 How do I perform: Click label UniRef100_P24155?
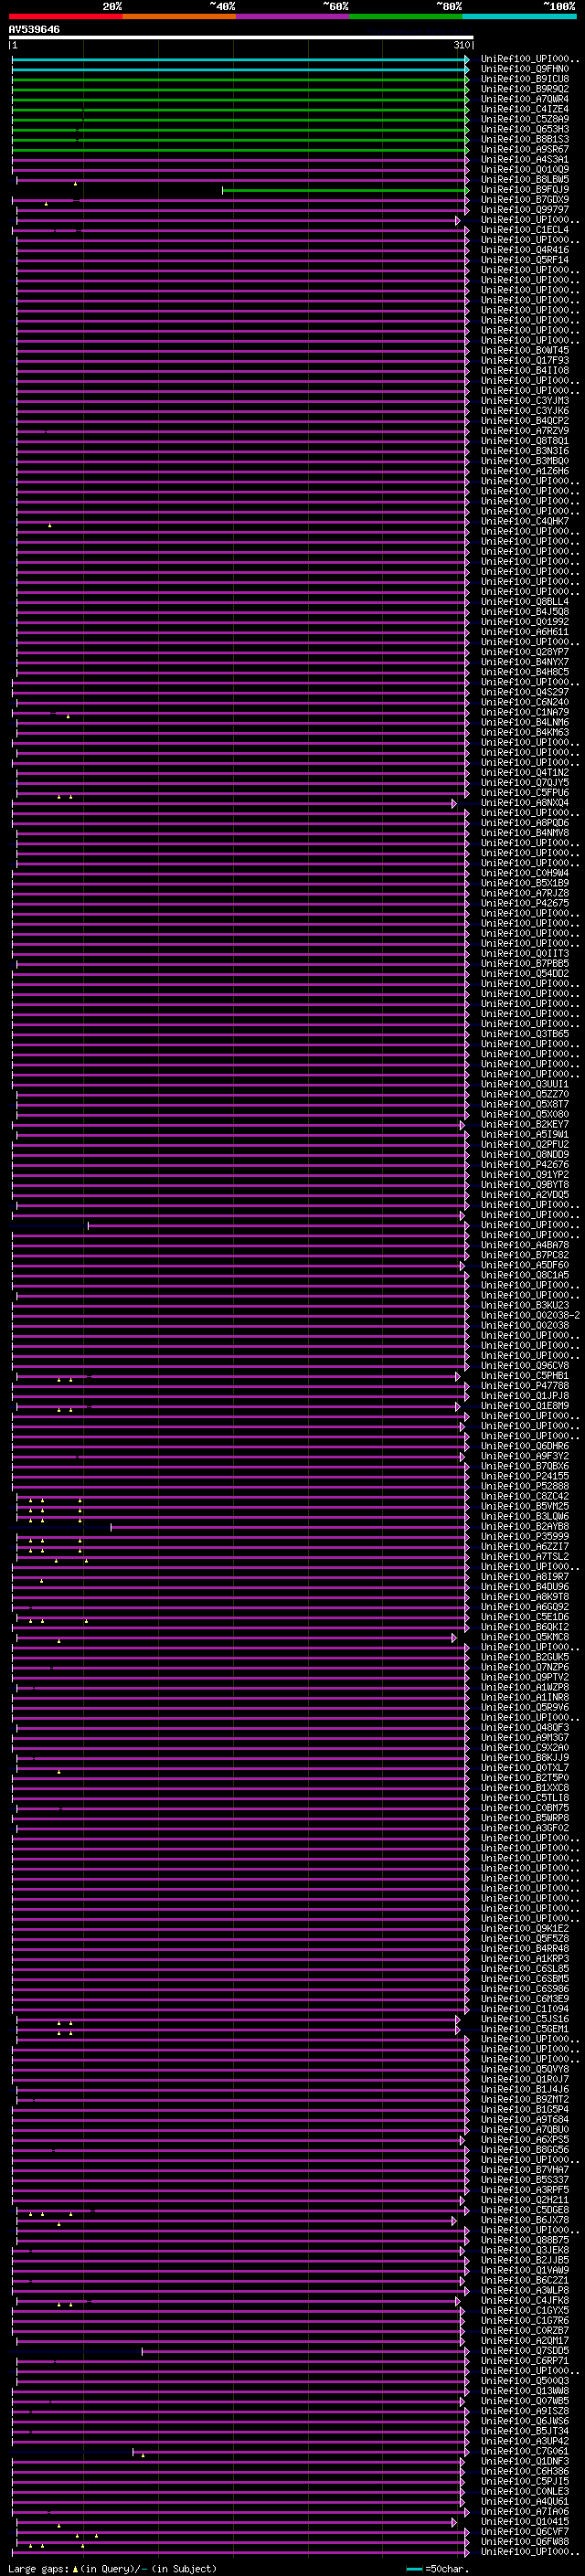(525, 1476)
